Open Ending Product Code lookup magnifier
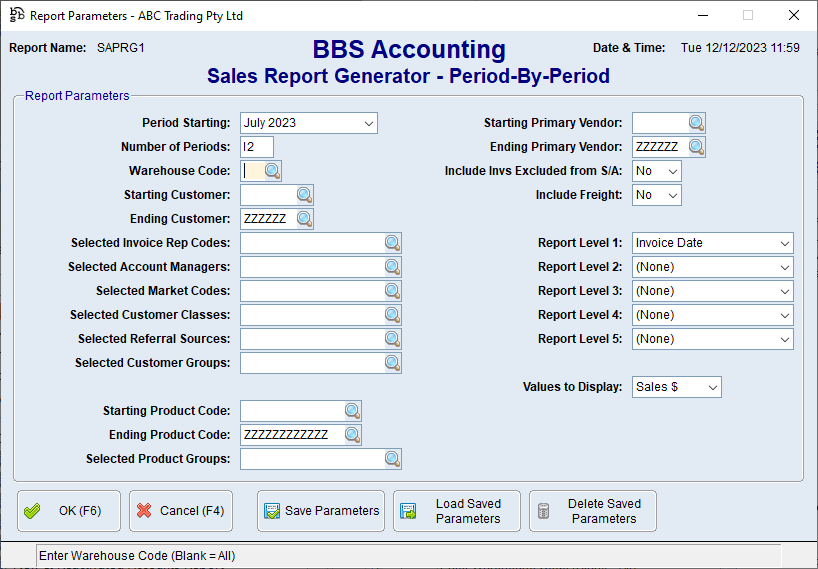Viewport: 818px width, 569px height. [353, 435]
